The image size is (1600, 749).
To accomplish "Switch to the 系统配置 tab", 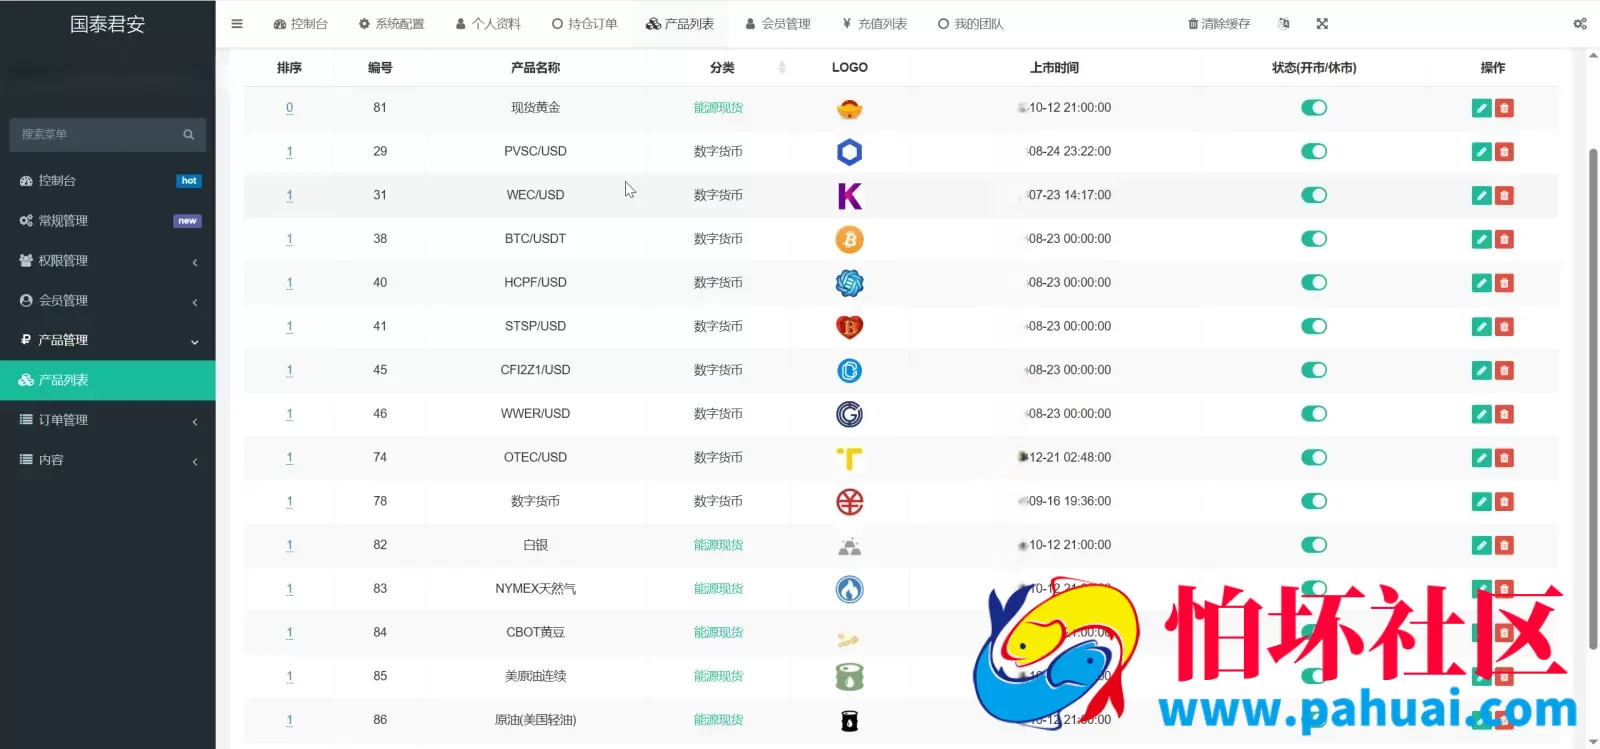I will click(391, 24).
